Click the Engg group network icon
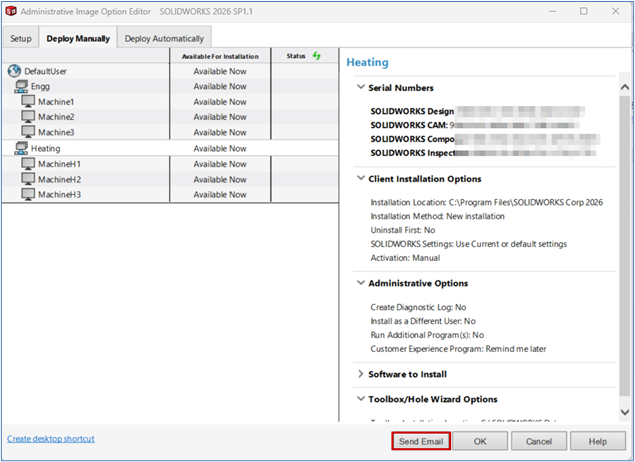Screen dimensions: 635x462 pos(21,86)
